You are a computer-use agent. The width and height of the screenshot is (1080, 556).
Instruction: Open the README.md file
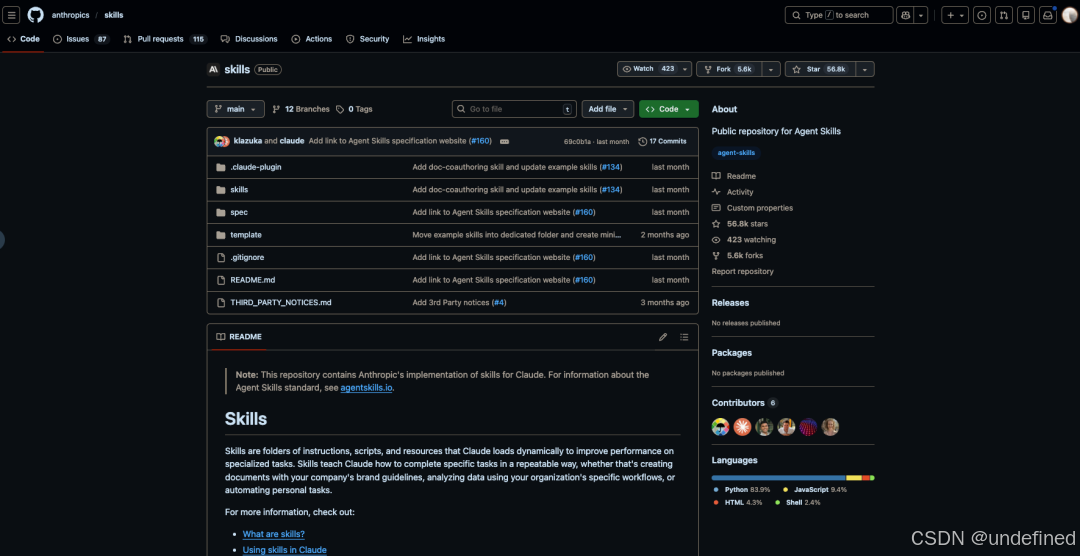coord(253,280)
